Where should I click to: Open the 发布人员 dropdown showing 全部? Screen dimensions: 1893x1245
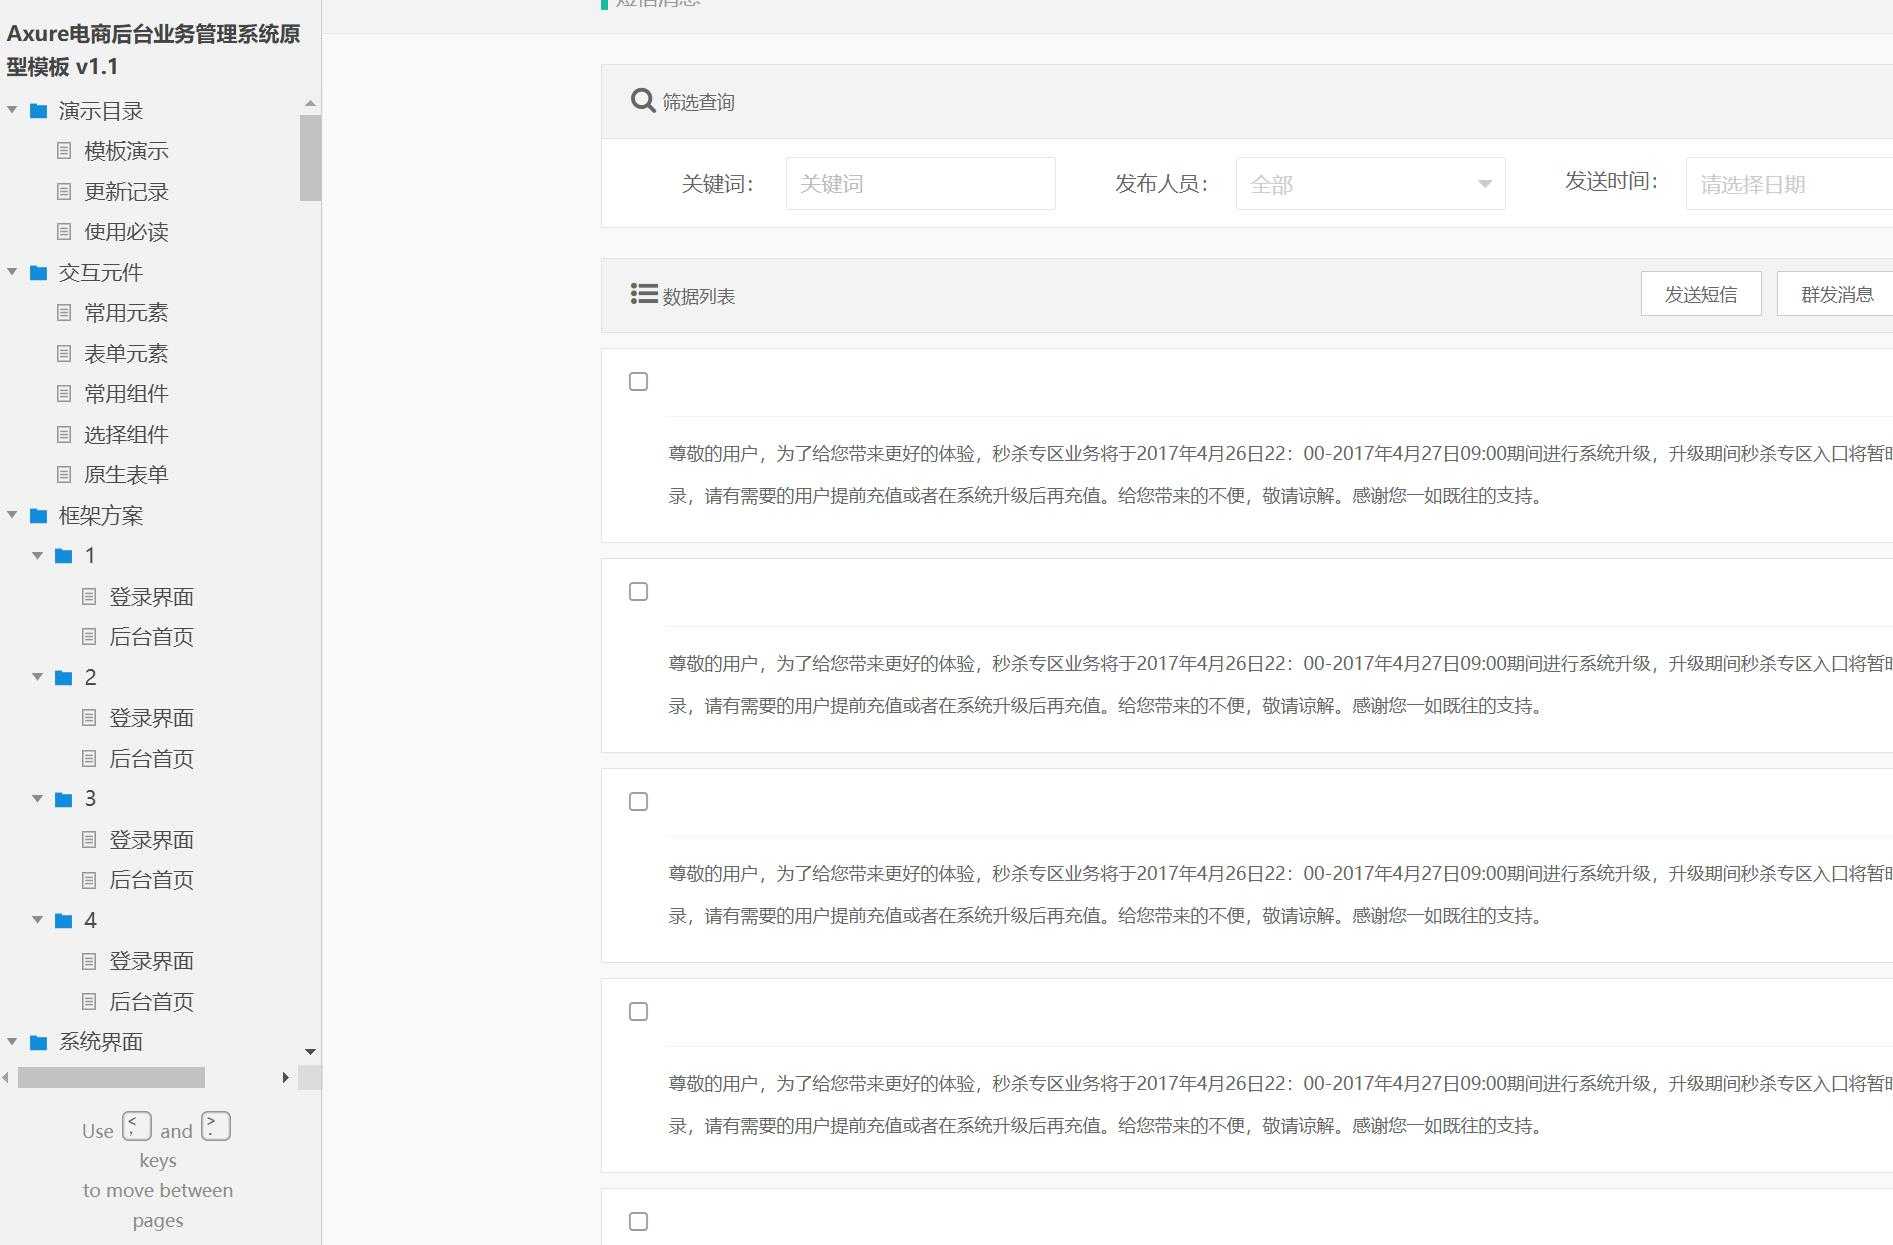point(1368,183)
